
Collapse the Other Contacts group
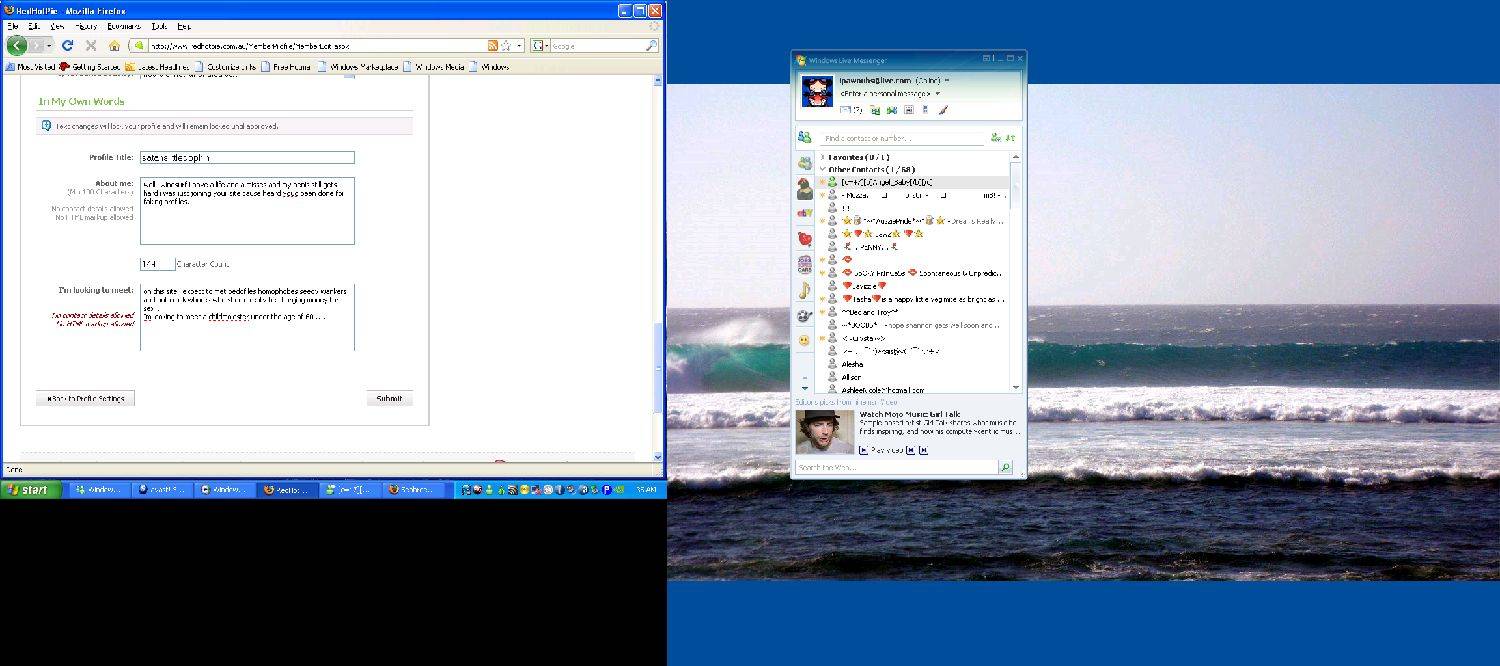coord(822,169)
